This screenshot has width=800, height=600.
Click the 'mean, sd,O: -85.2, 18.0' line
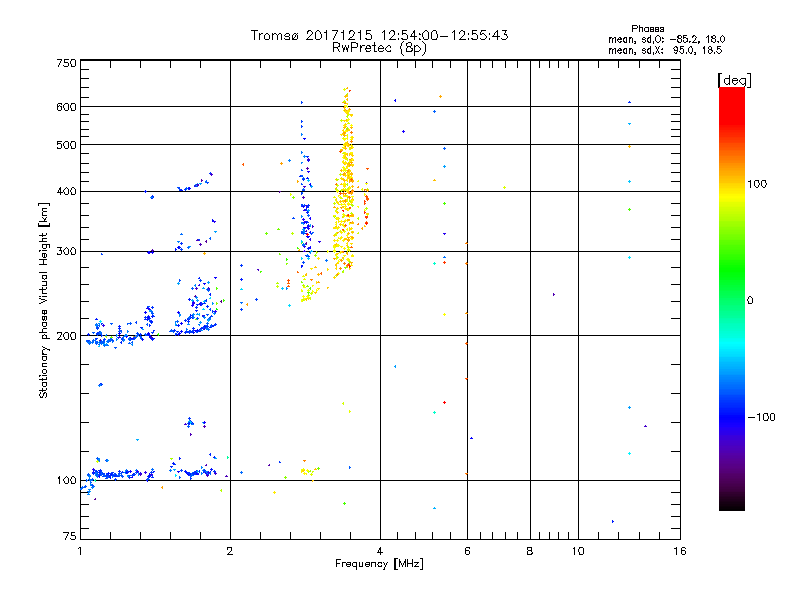666,39
